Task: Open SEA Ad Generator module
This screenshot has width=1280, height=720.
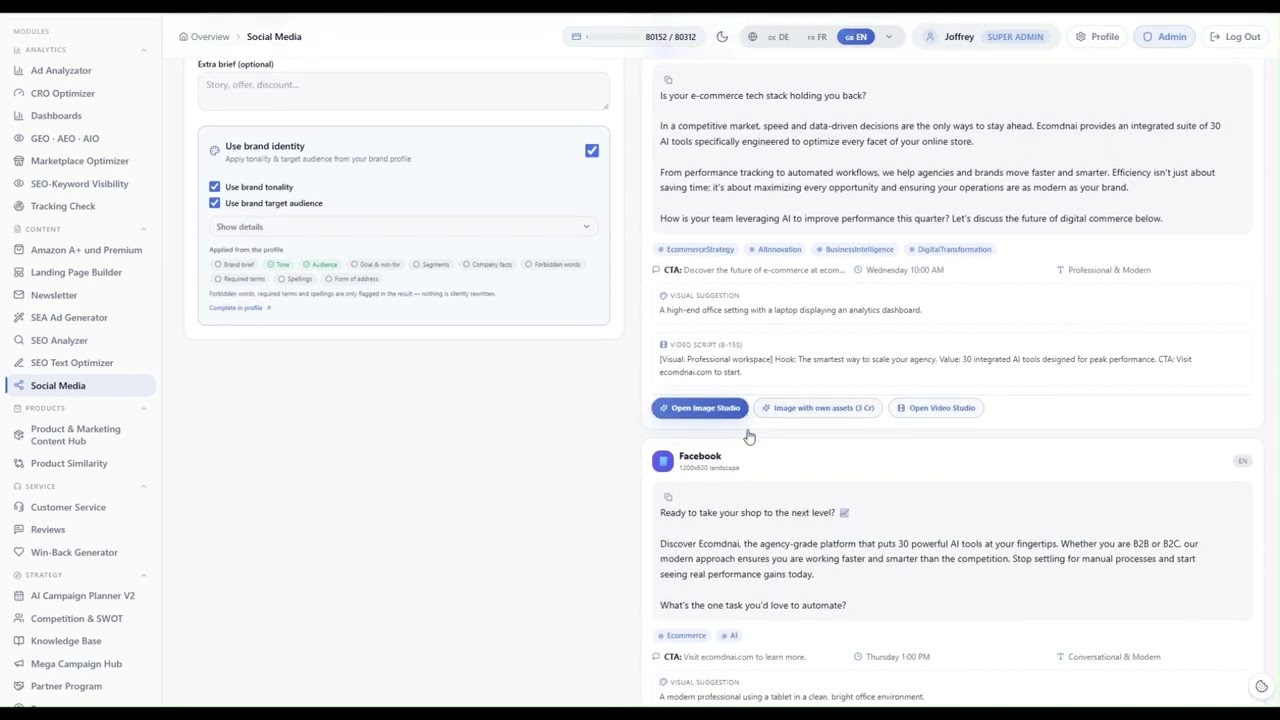Action: click(x=68, y=317)
